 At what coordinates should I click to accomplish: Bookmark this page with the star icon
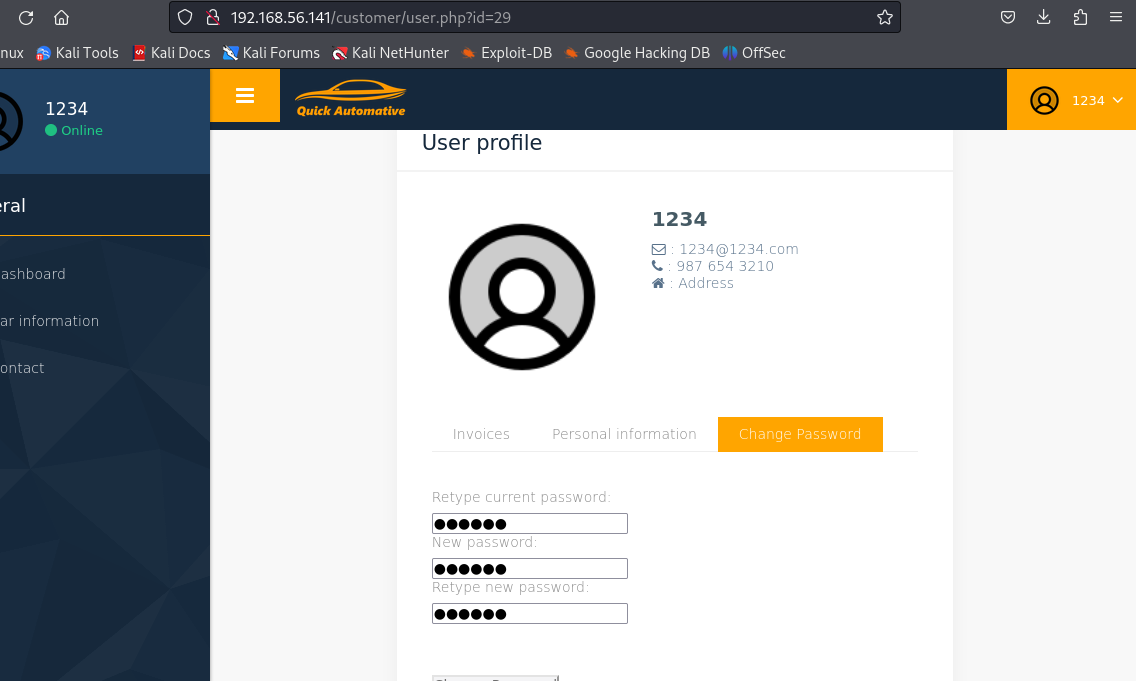[885, 17]
